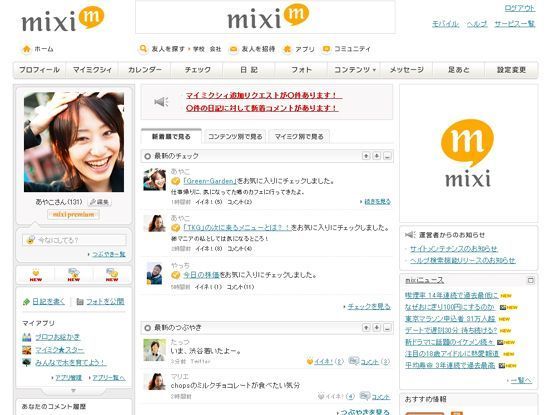Screen dimensions: 550x415
Task: Click the 友人を探す magnifier icon
Action: pyautogui.click(x=143, y=49)
